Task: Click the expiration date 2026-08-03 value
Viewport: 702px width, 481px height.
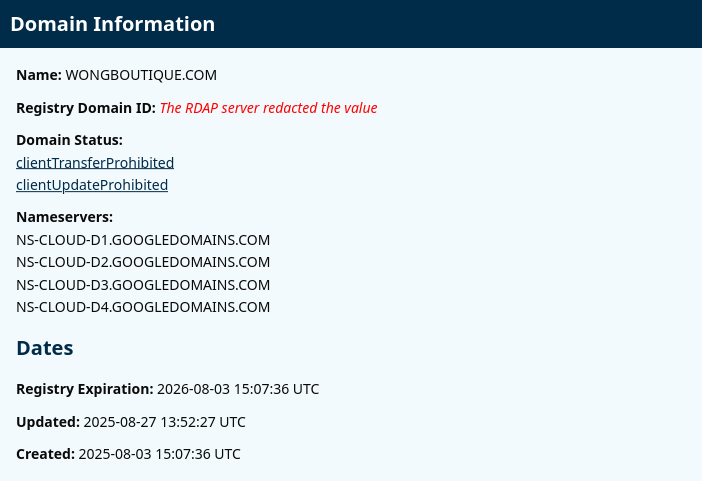Action: pyautogui.click(x=238, y=389)
